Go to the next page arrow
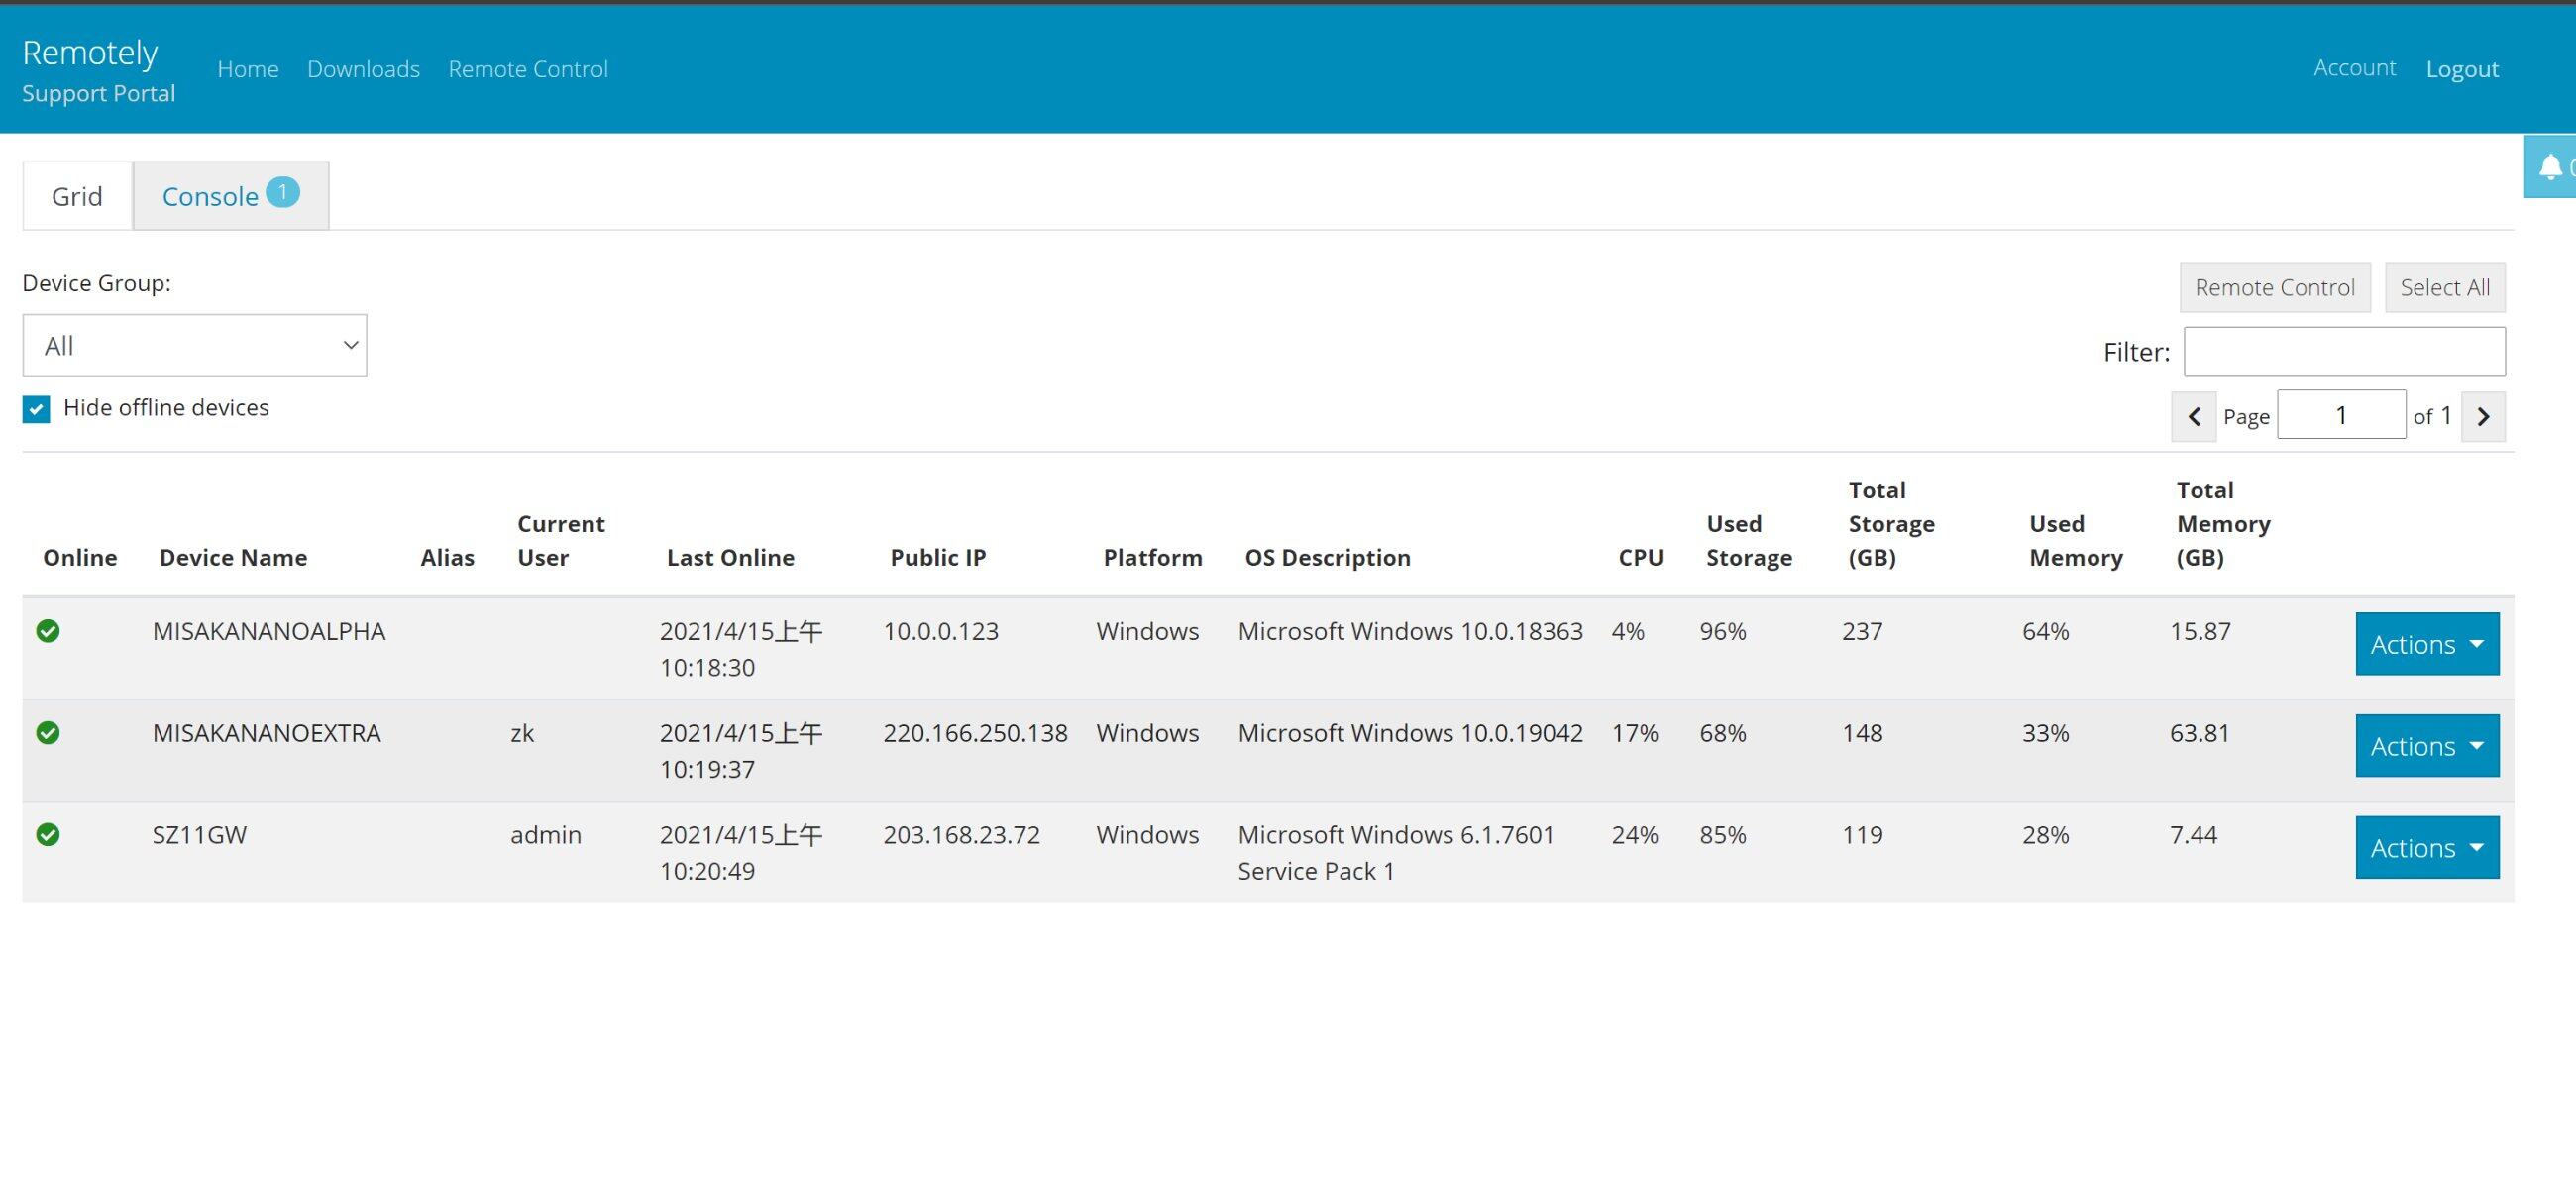Image resolution: width=2576 pixels, height=1185 pixels. [x=2483, y=416]
